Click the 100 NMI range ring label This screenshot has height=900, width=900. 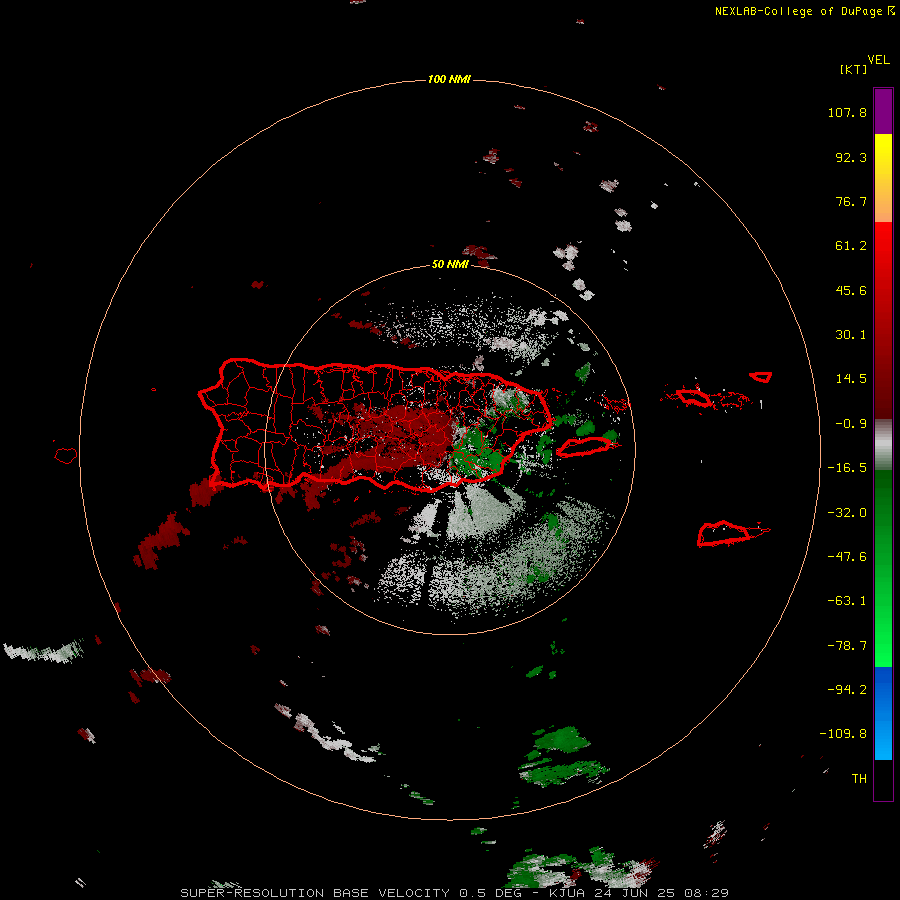tap(449, 79)
